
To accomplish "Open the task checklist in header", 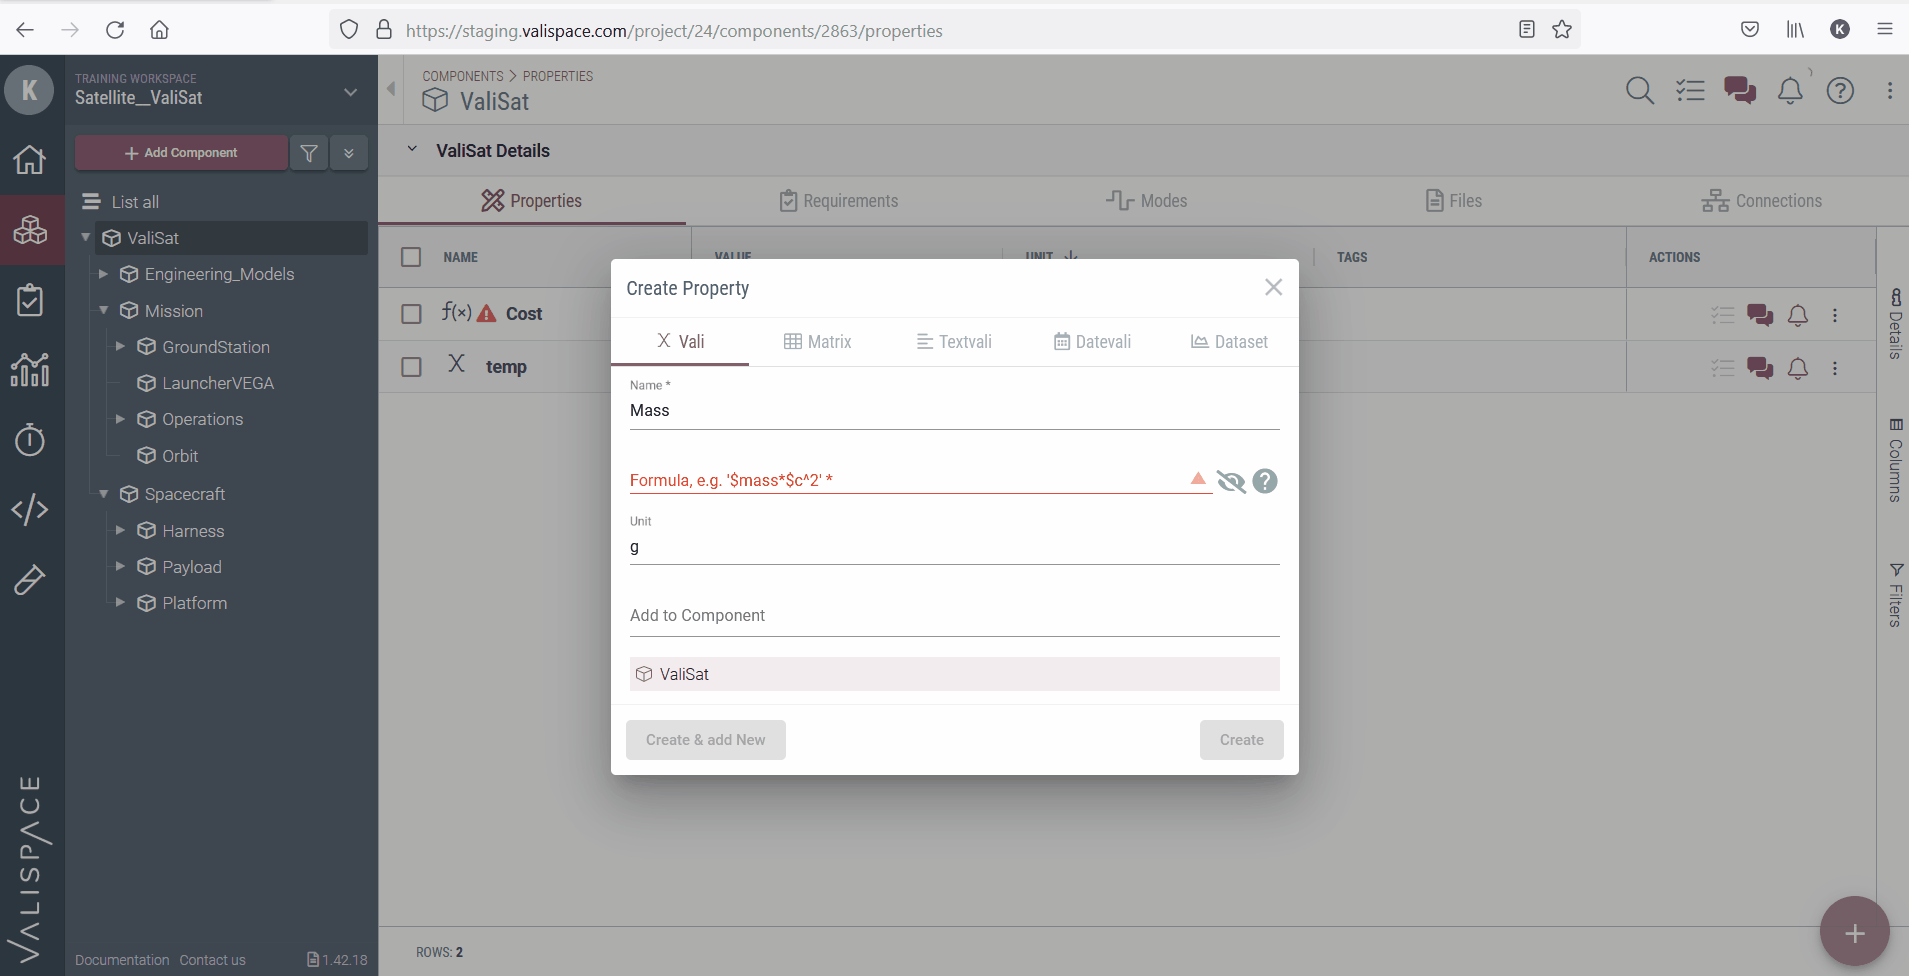I will pyautogui.click(x=1690, y=91).
